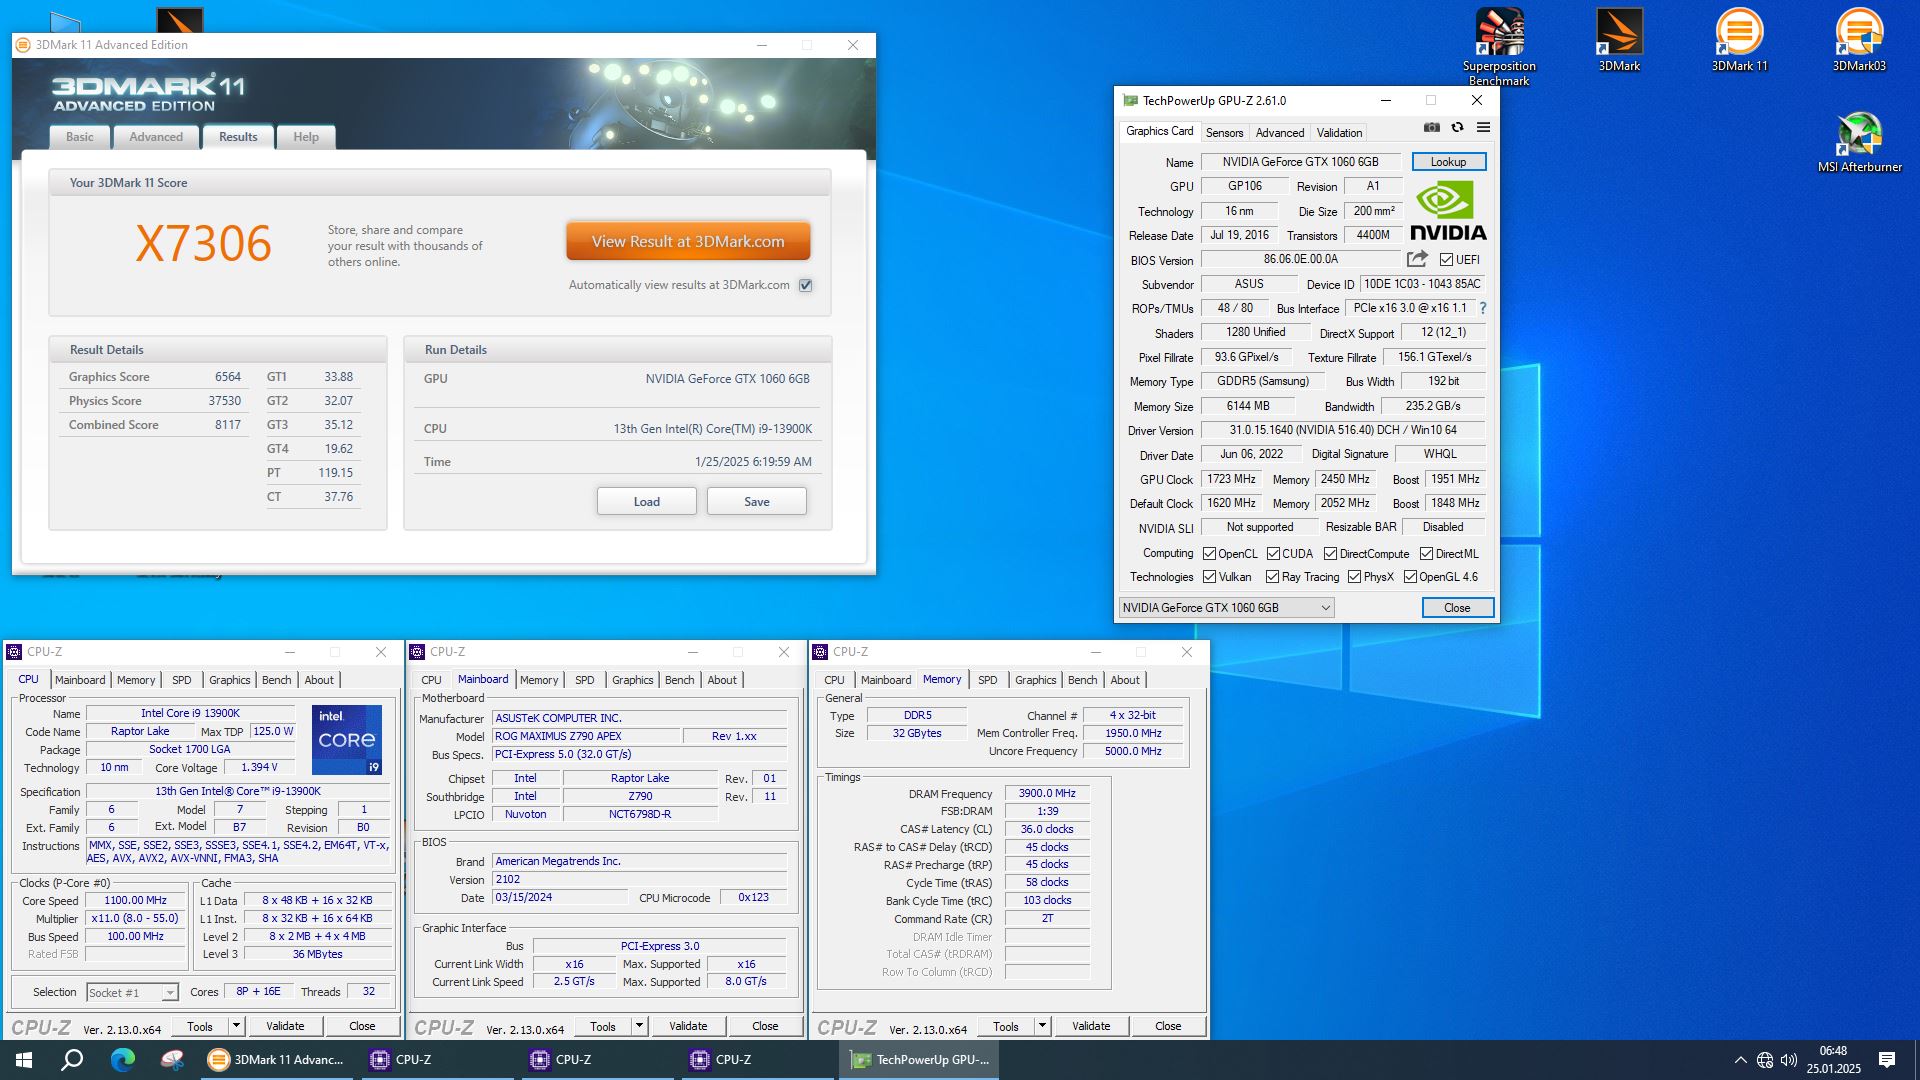This screenshot has width=1920, height=1080.
Task: Open taskbar Search
Action: click(x=72, y=1060)
